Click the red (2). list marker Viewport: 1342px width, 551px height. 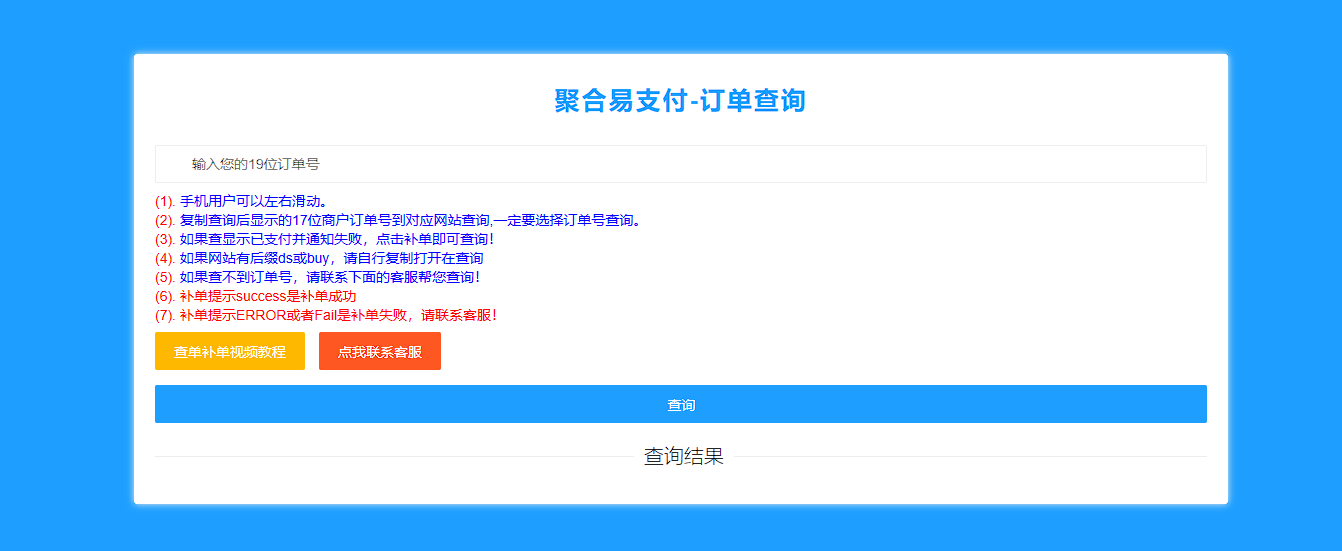click(x=165, y=220)
